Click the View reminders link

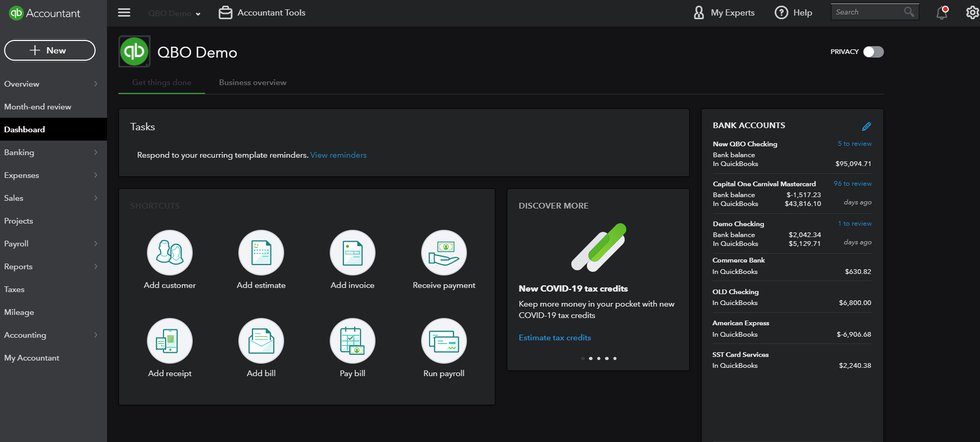338,155
